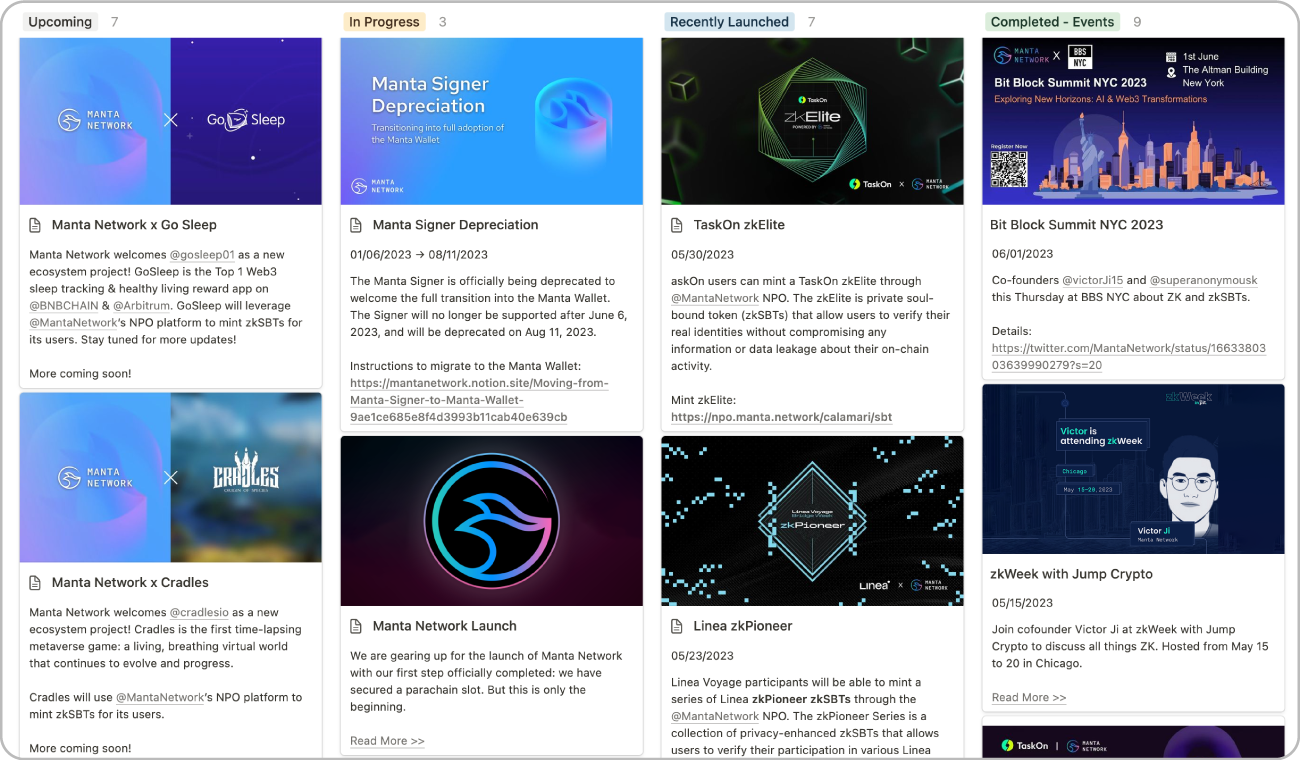Click the 05/23/2023 date on Linea card

coord(702,656)
